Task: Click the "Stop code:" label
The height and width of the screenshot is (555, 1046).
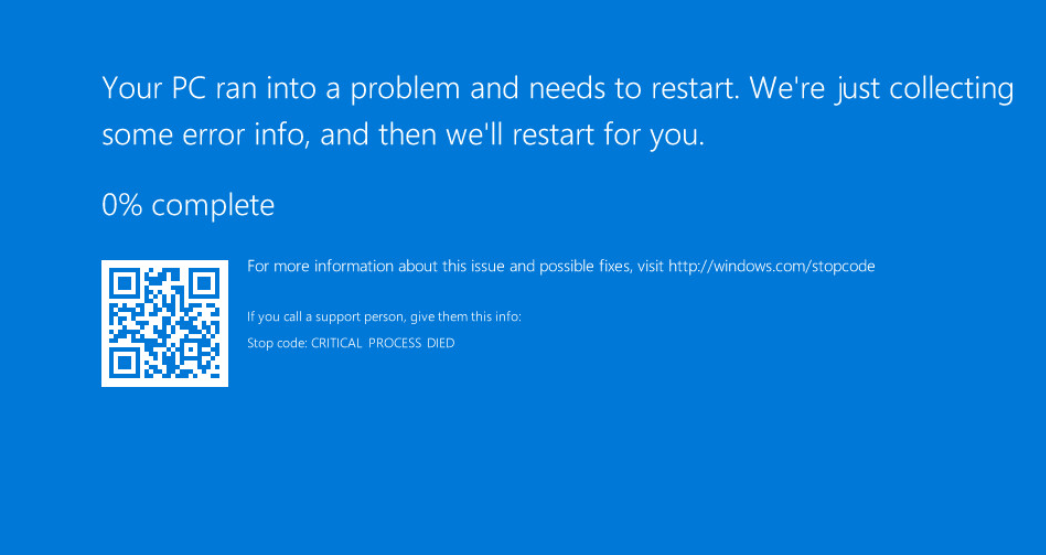Action: (x=277, y=343)
